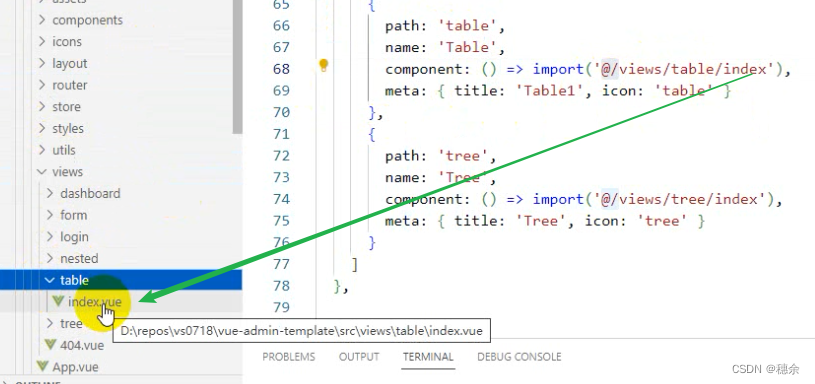Select the nested folder label
The width and height of the screenshot is (815, 384).
tap(79, 258)
